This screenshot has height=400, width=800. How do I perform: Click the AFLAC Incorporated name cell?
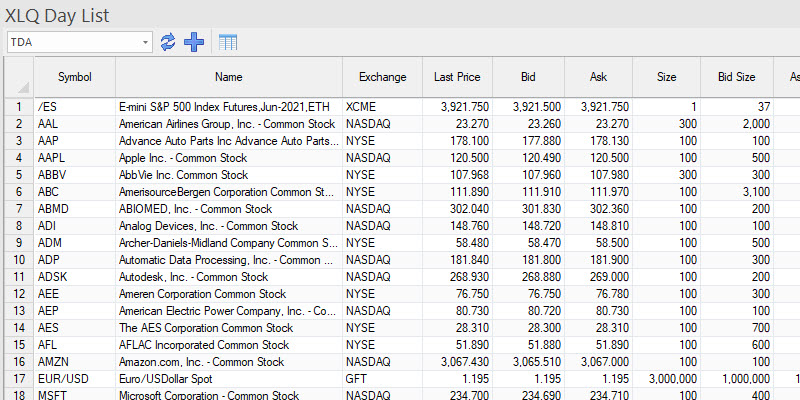click(x=229, y=345)
